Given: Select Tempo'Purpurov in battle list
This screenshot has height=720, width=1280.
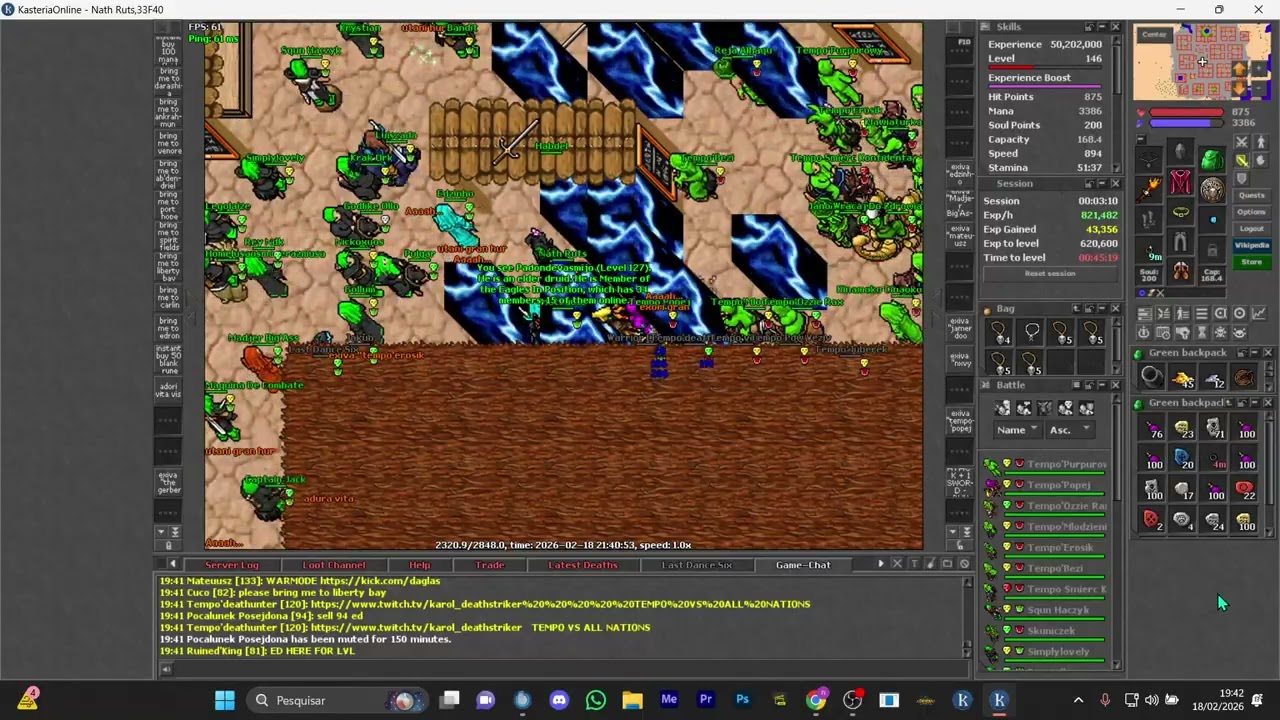Looking at the screenshot, I should [1046, 466].
